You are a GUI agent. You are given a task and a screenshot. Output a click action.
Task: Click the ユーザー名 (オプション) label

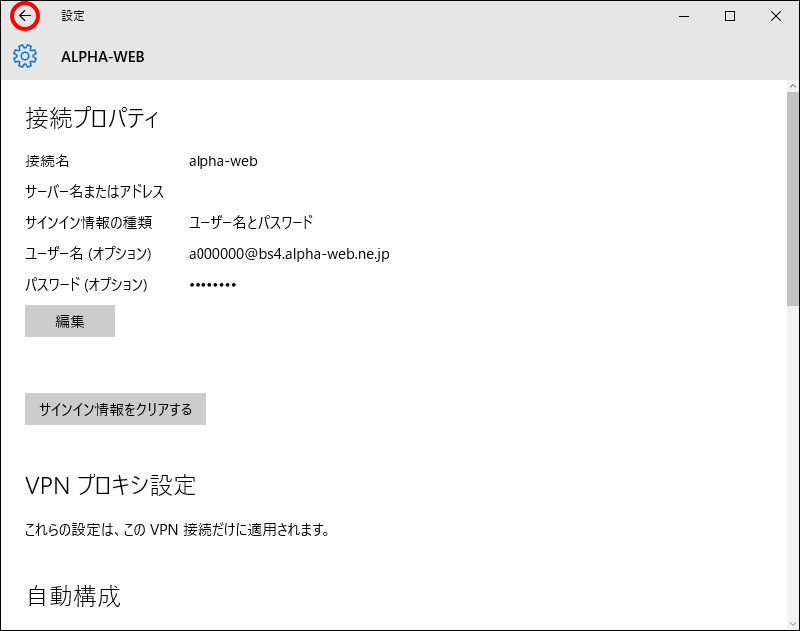(88, 254)
